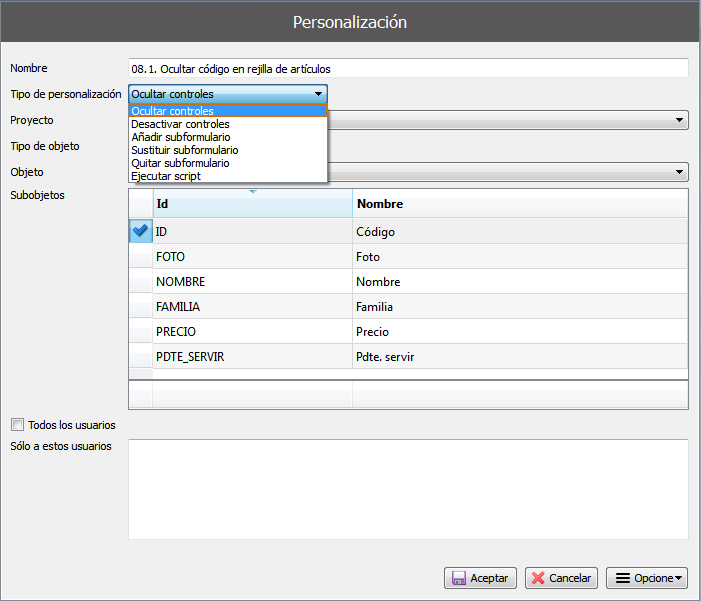
Task: Choose Quitar subformulario option
Action: coord(228,163)
